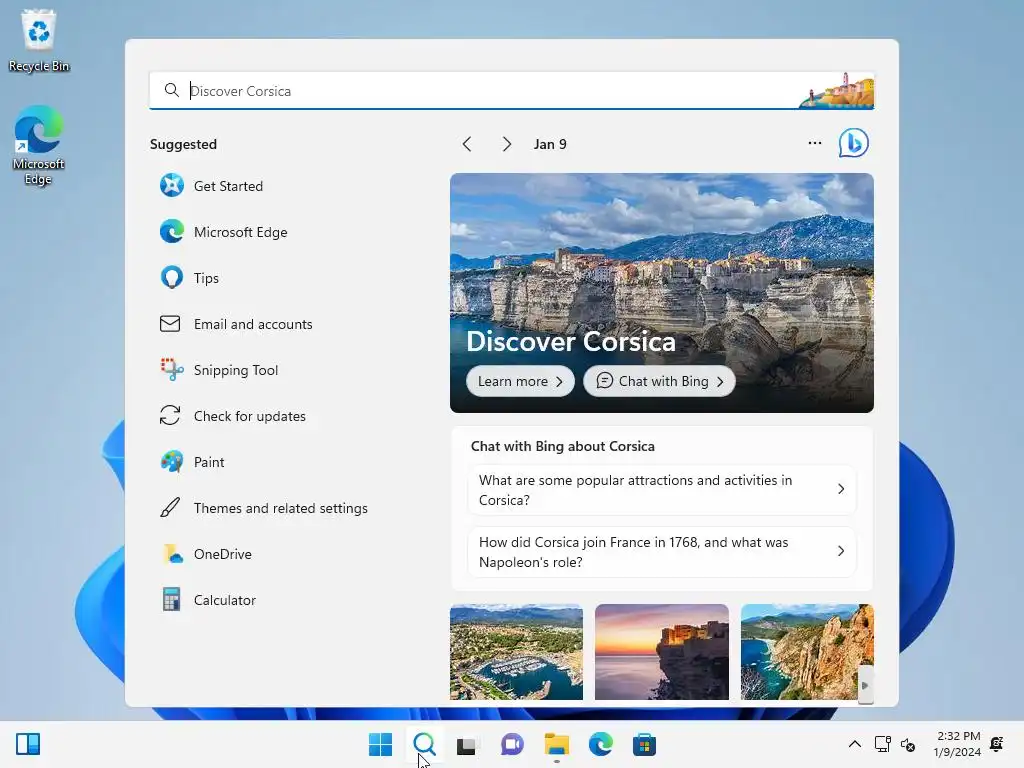Launch OneDrive from the suggested list

[172, 554]
